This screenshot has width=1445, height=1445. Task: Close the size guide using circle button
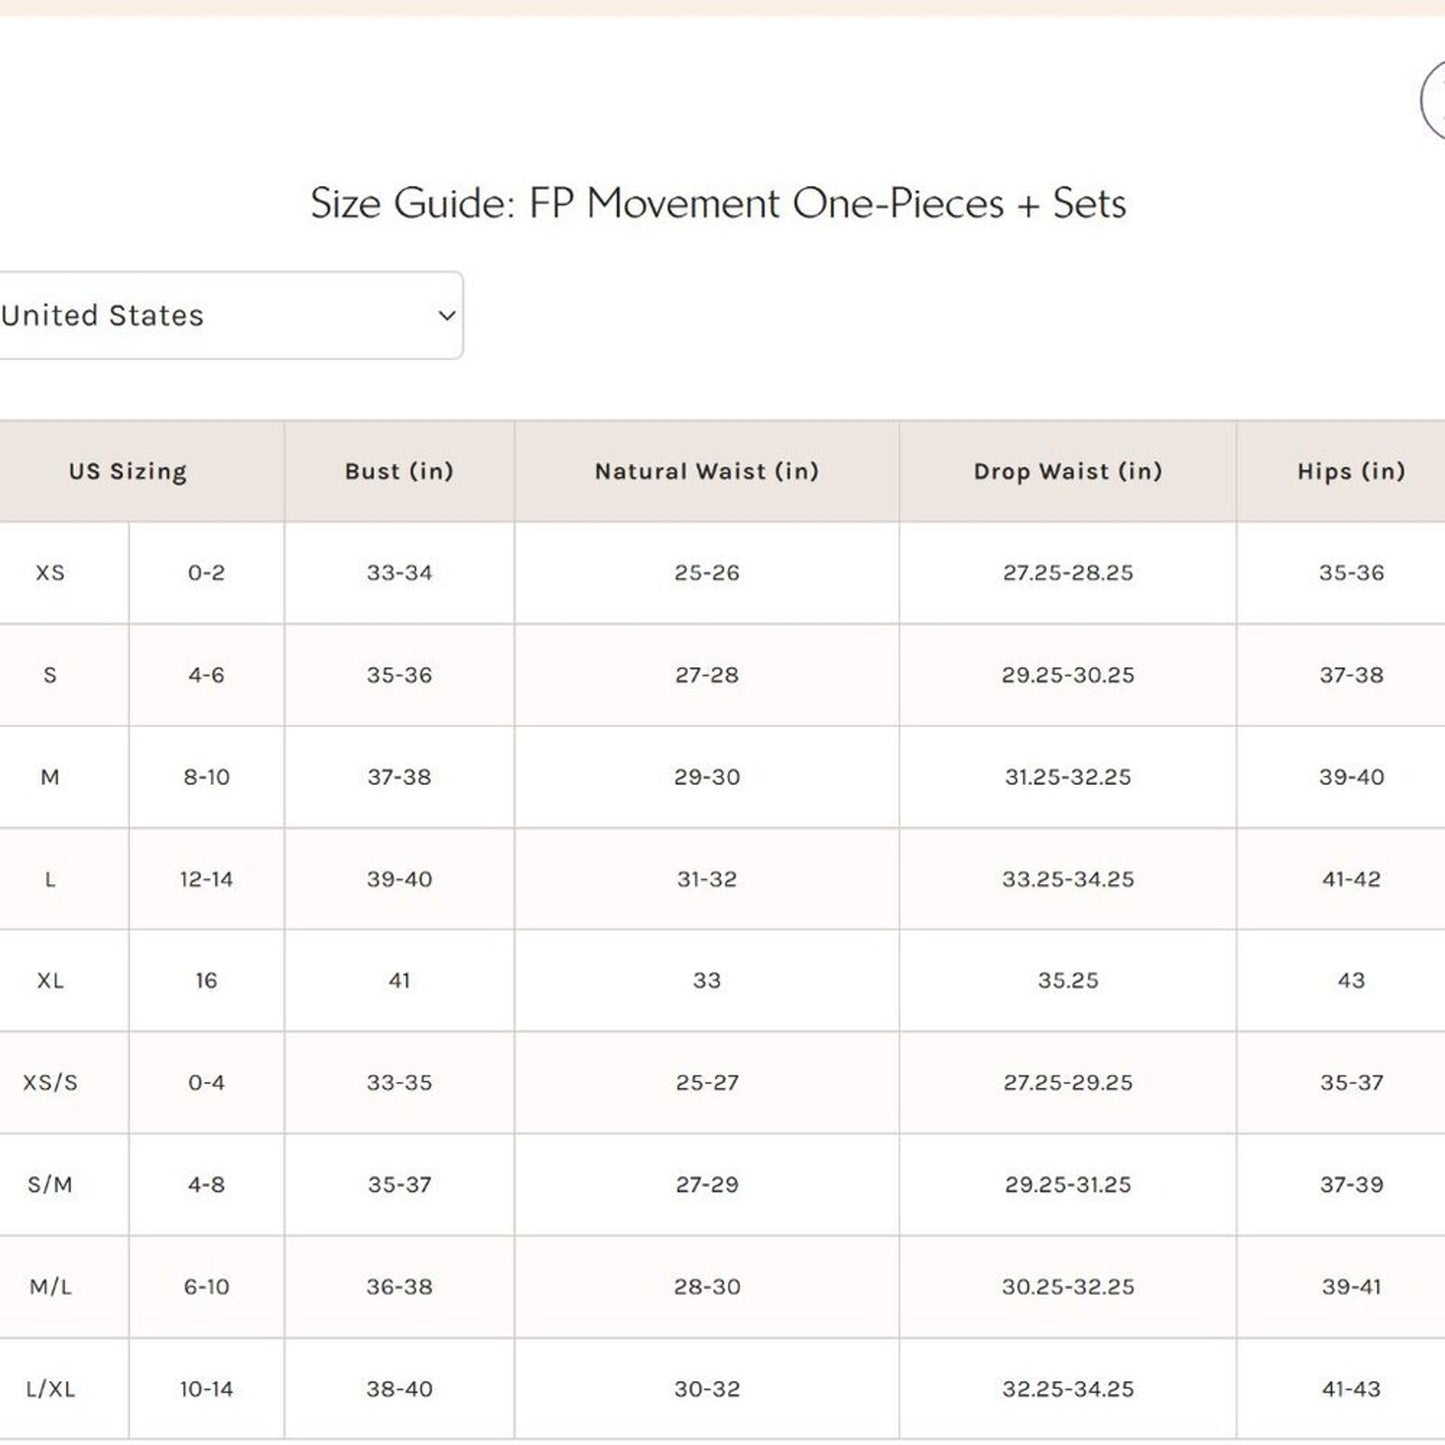(1435, 100)
